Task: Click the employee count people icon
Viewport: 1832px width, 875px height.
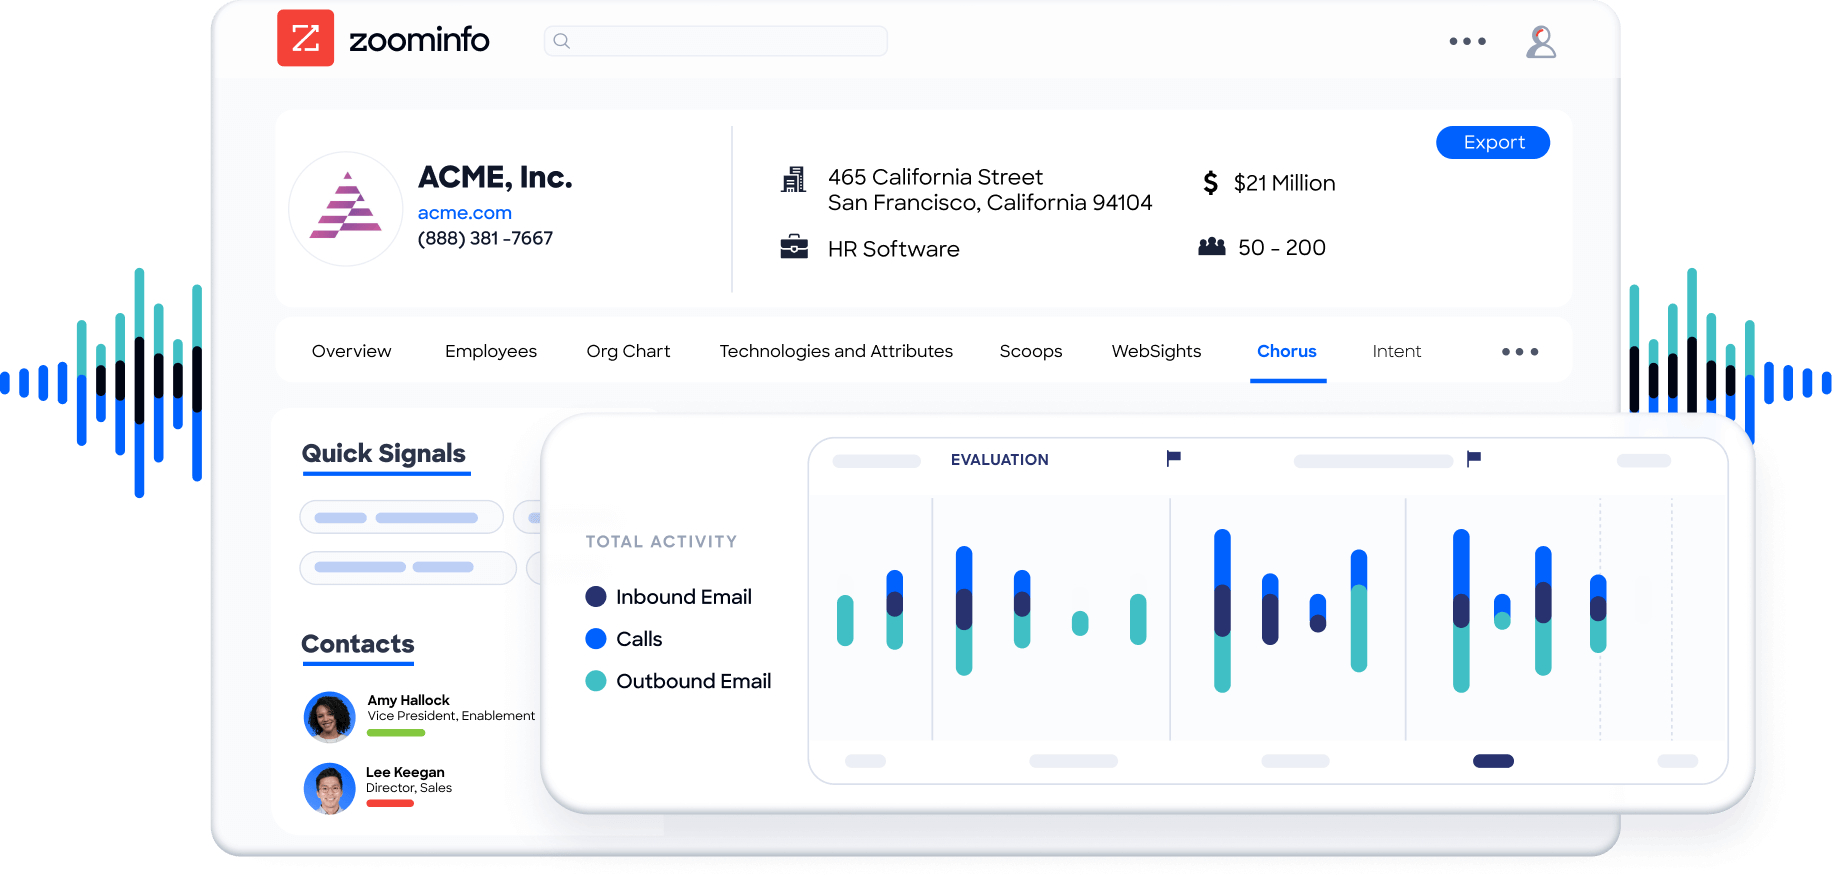Action: [x=1211, y=247]
